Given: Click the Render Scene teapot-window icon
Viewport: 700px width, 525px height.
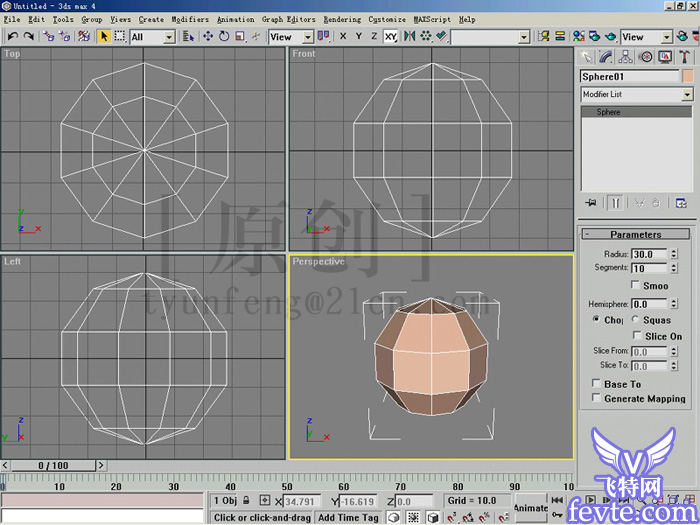Looking at the screenshot, I should pos(595,36).
